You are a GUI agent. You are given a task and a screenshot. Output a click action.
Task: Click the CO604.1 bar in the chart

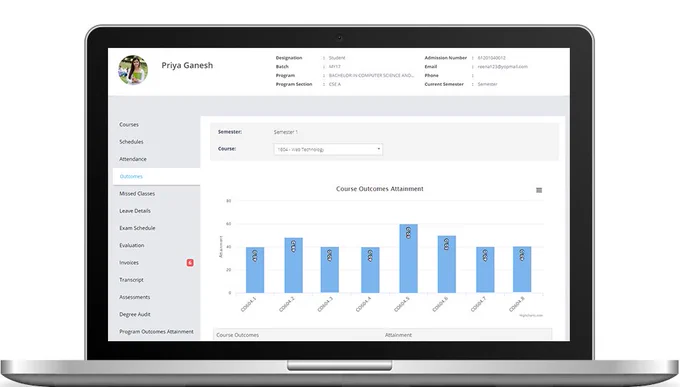(x=255, y=270)
